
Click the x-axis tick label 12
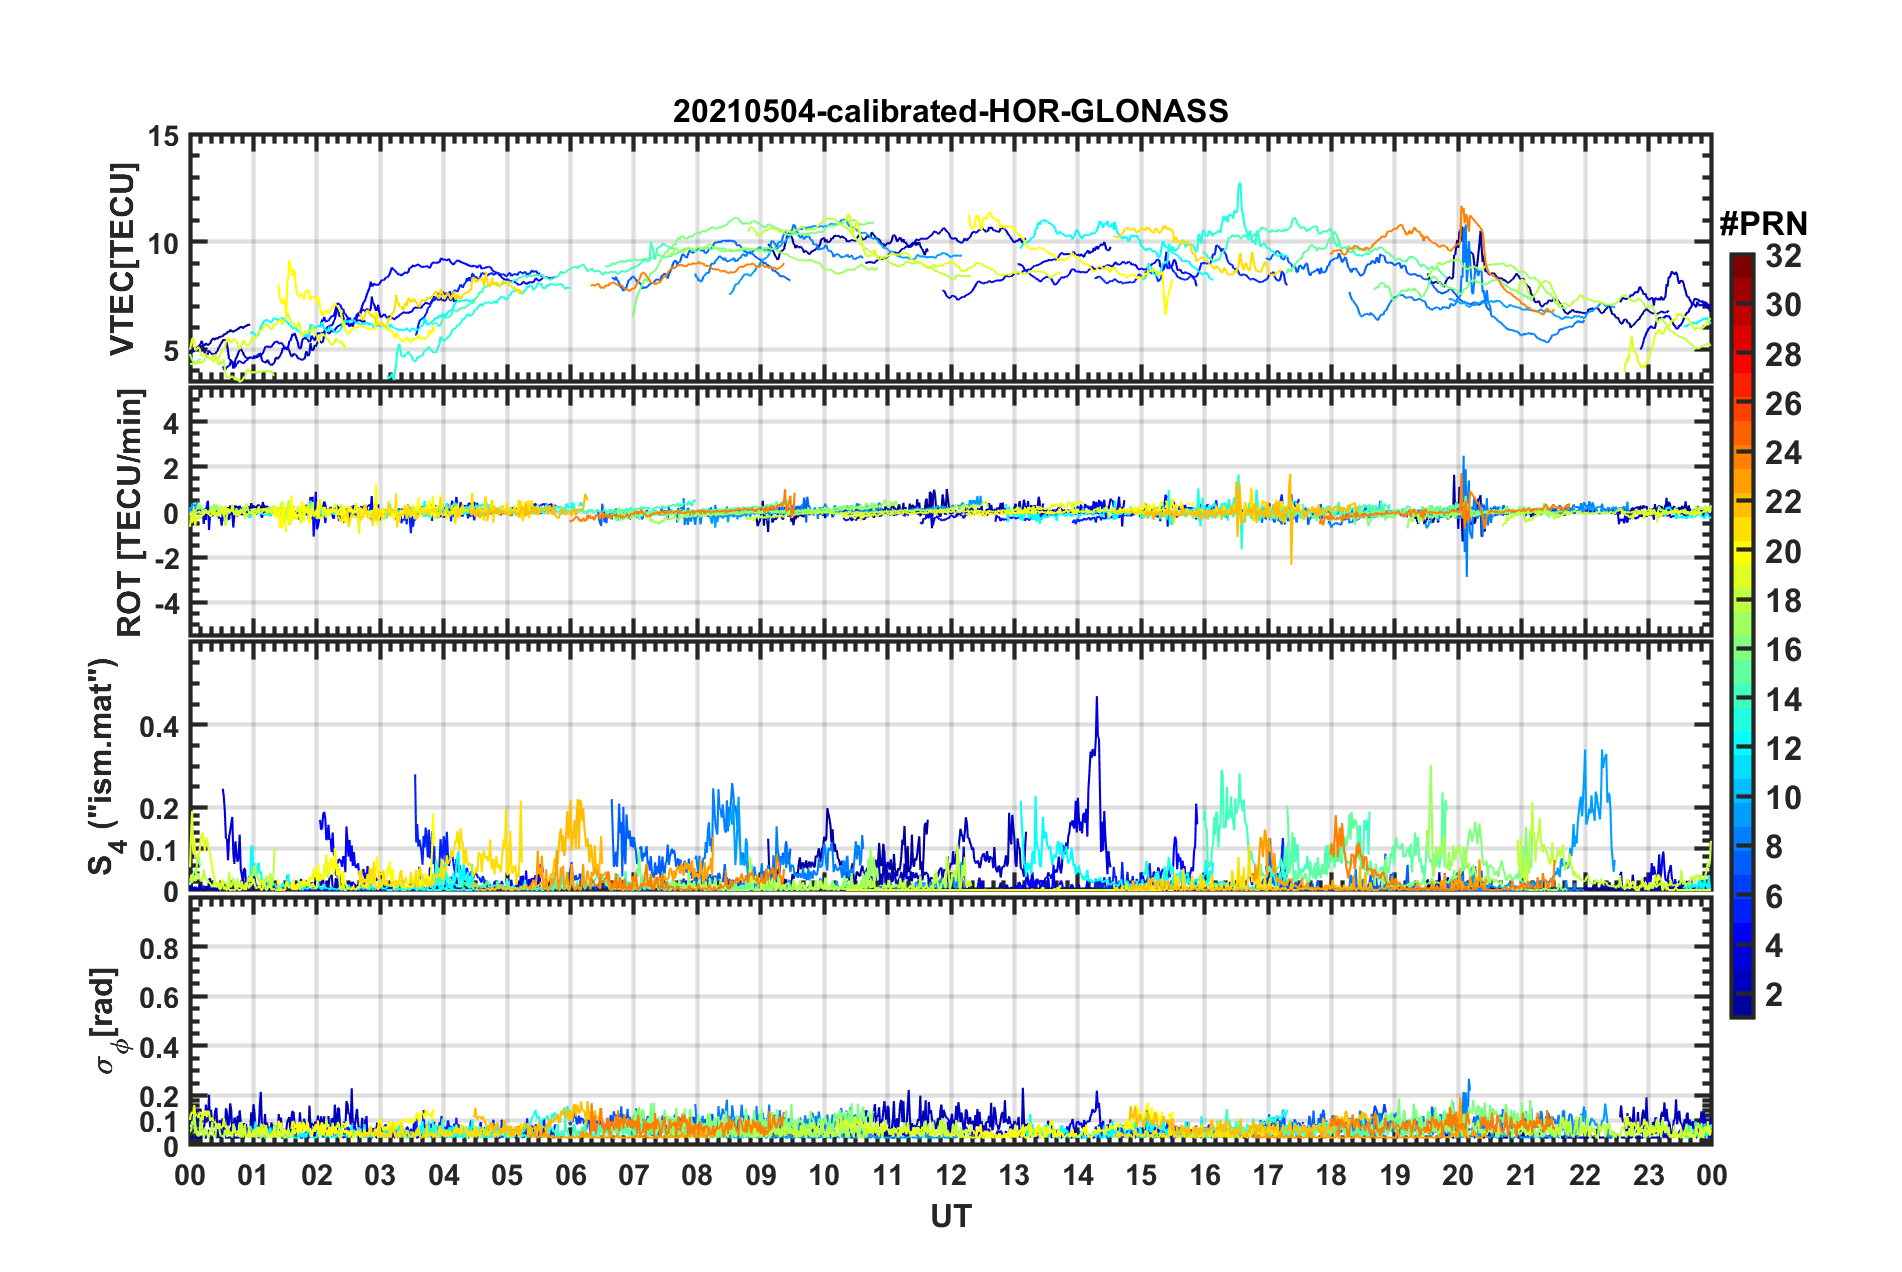pyautogui.click(x=950, y=1175)
